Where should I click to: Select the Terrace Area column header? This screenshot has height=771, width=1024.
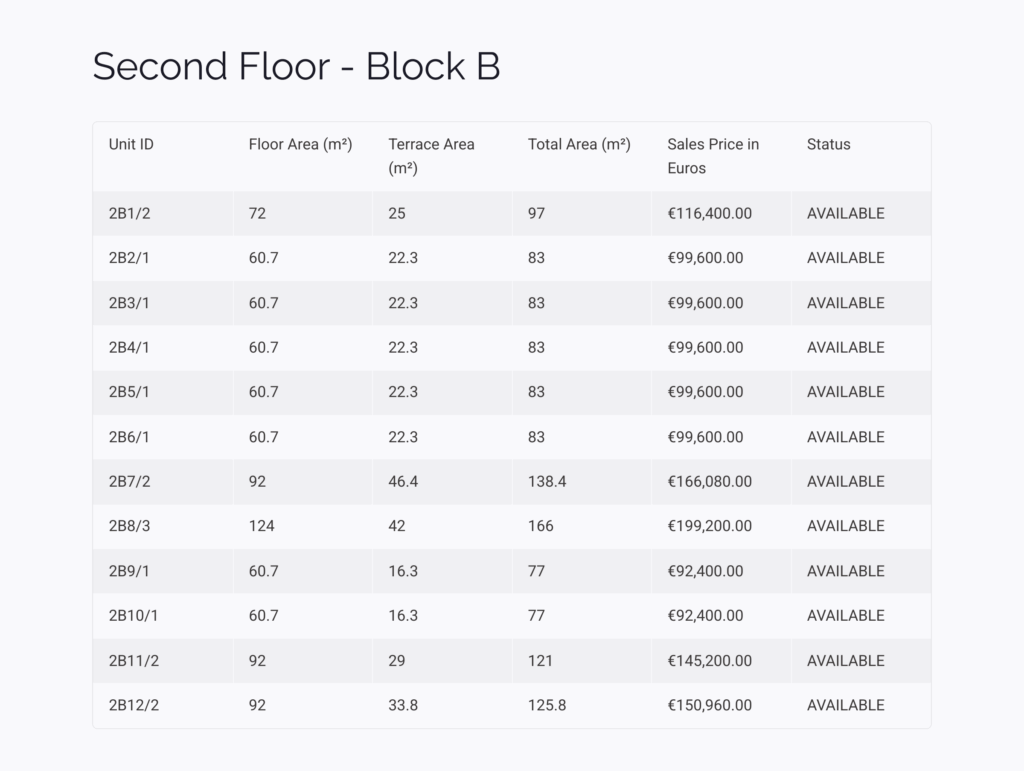(431, 156)
